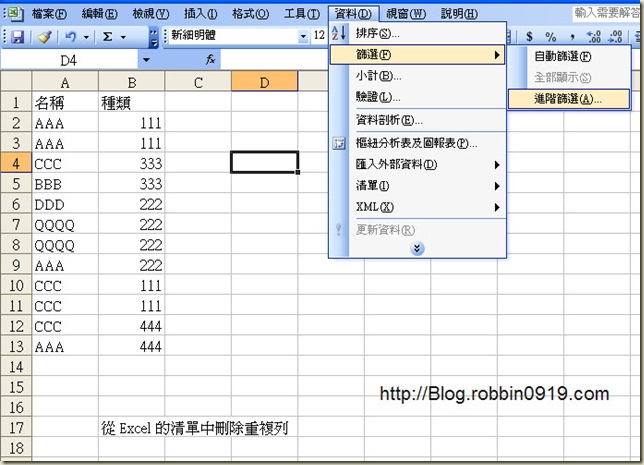The width and height of the screenshot is (644, 465).
Task: Expand the XML(X) submenu
Action: (x=418, y=207)
